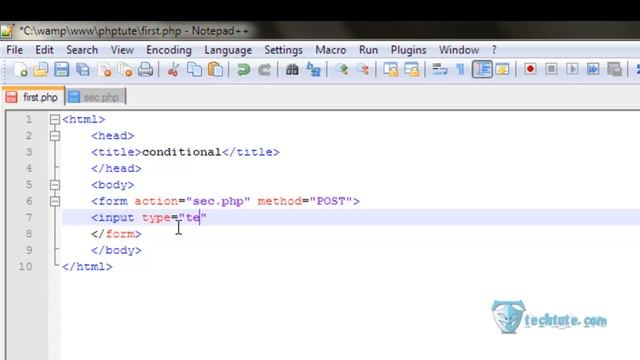This screenshot has width=640, height=360.
Task: Click the closing </body> tag
Action: click(116, 250)
